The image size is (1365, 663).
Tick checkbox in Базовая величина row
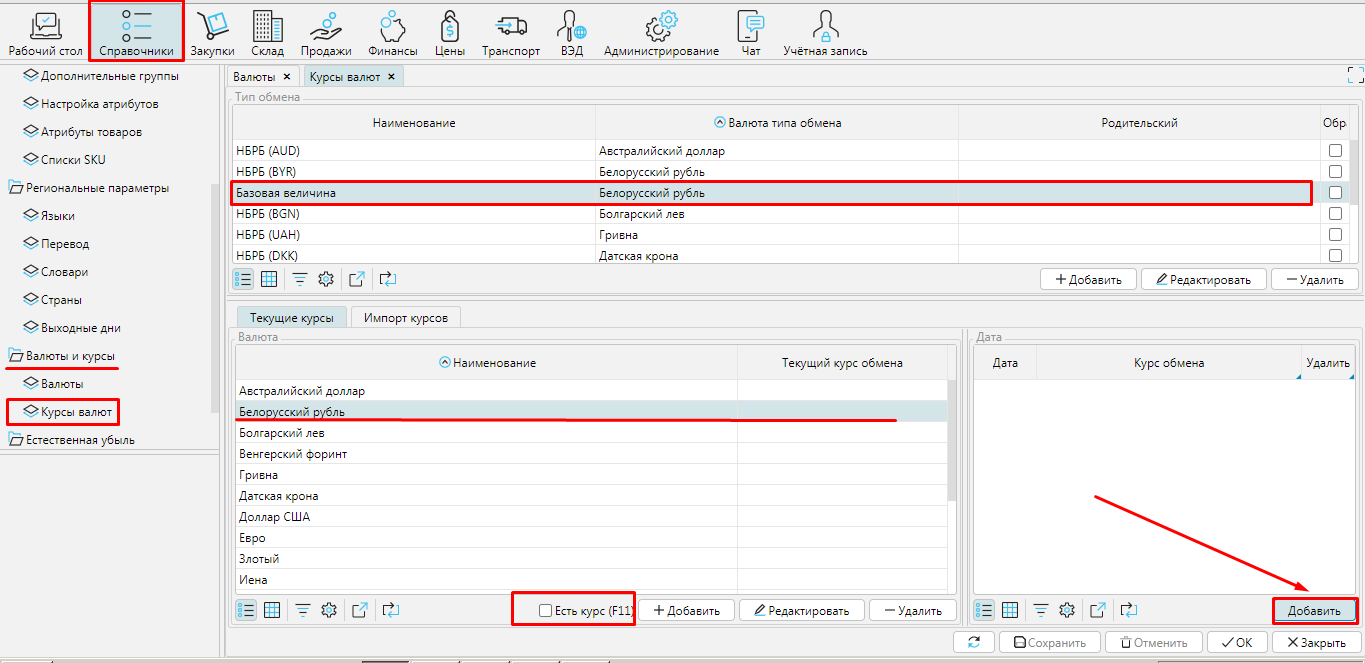(1335, 193)
